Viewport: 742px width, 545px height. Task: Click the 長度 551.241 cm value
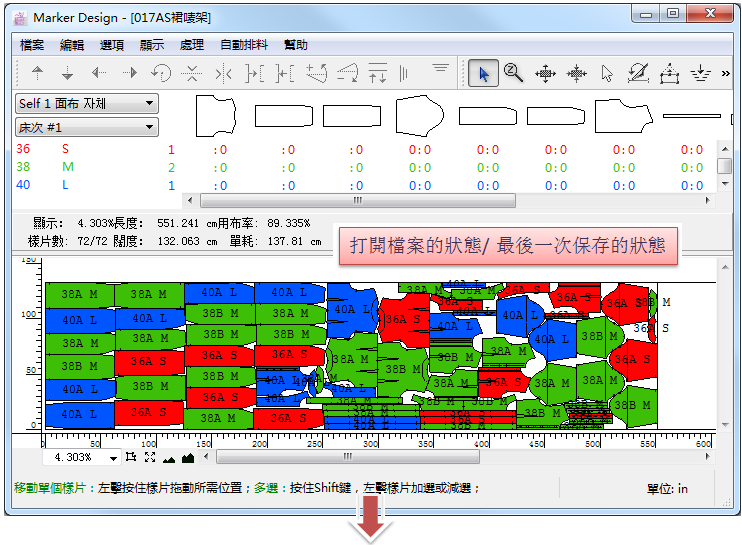coord(187,223)
